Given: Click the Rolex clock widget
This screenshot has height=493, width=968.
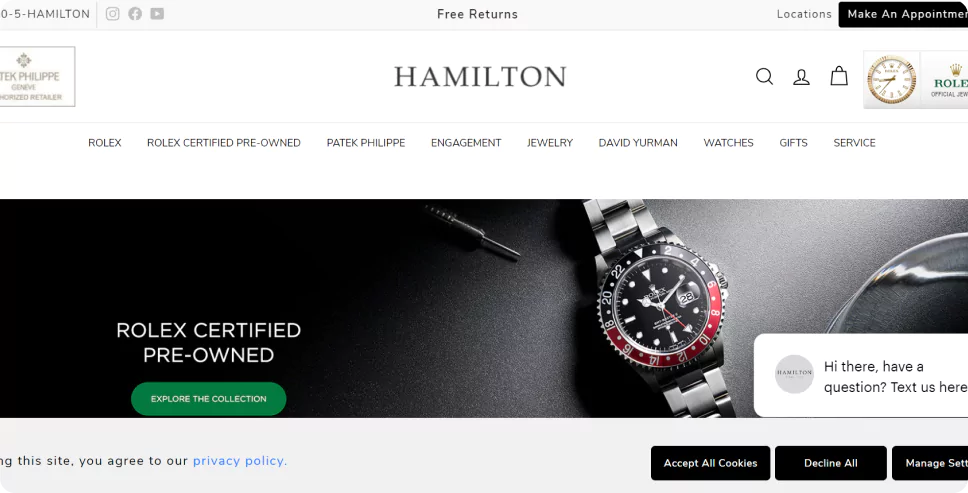Looking at the screenshot, I should [x=891, y=80].
